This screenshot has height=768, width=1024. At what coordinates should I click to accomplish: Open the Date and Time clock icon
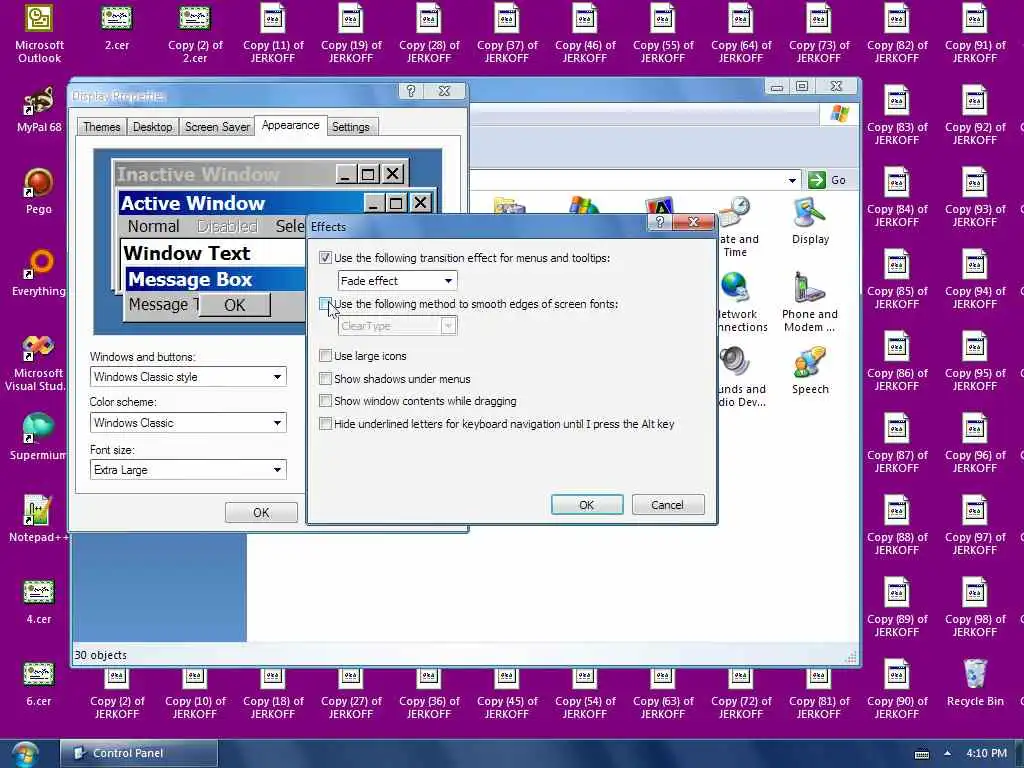coord(735,213)
